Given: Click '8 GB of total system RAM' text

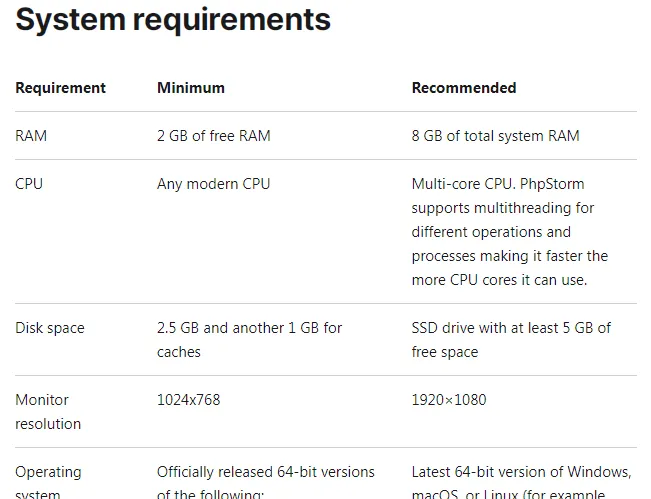Looking at the screenshot, I should point(495,136).
